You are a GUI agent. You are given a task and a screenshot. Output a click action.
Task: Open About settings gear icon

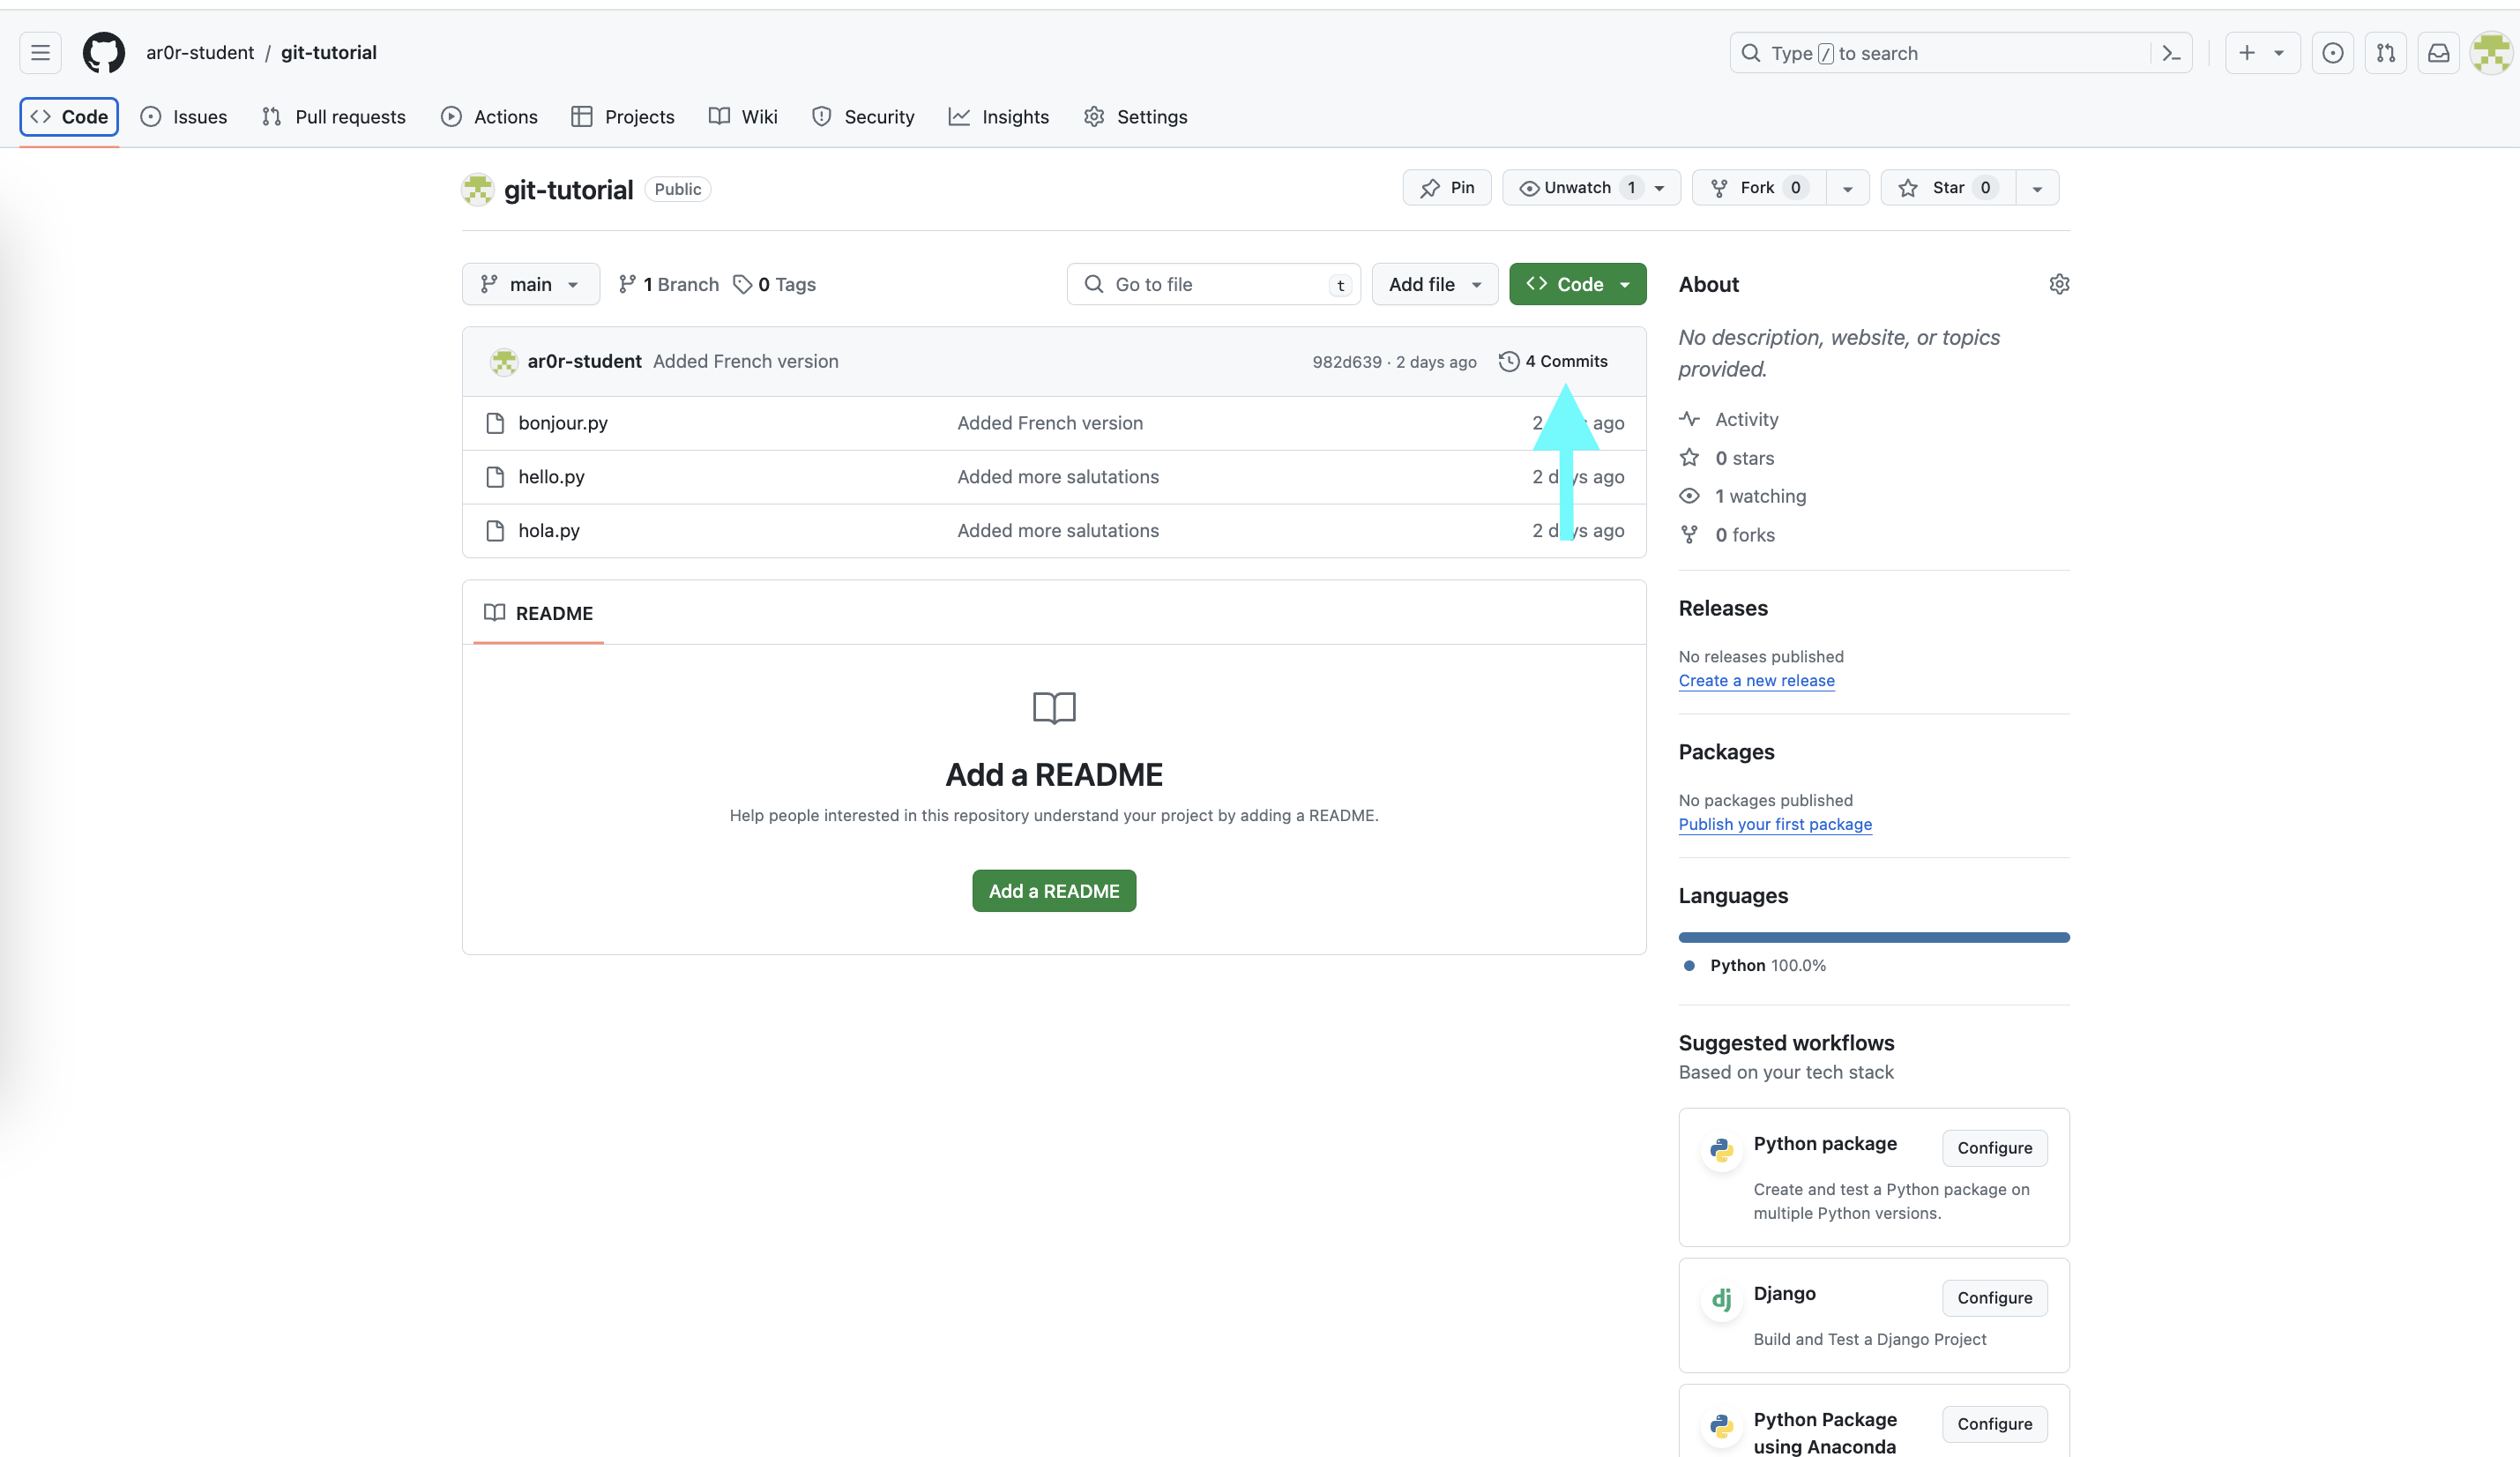(2059, 284)
